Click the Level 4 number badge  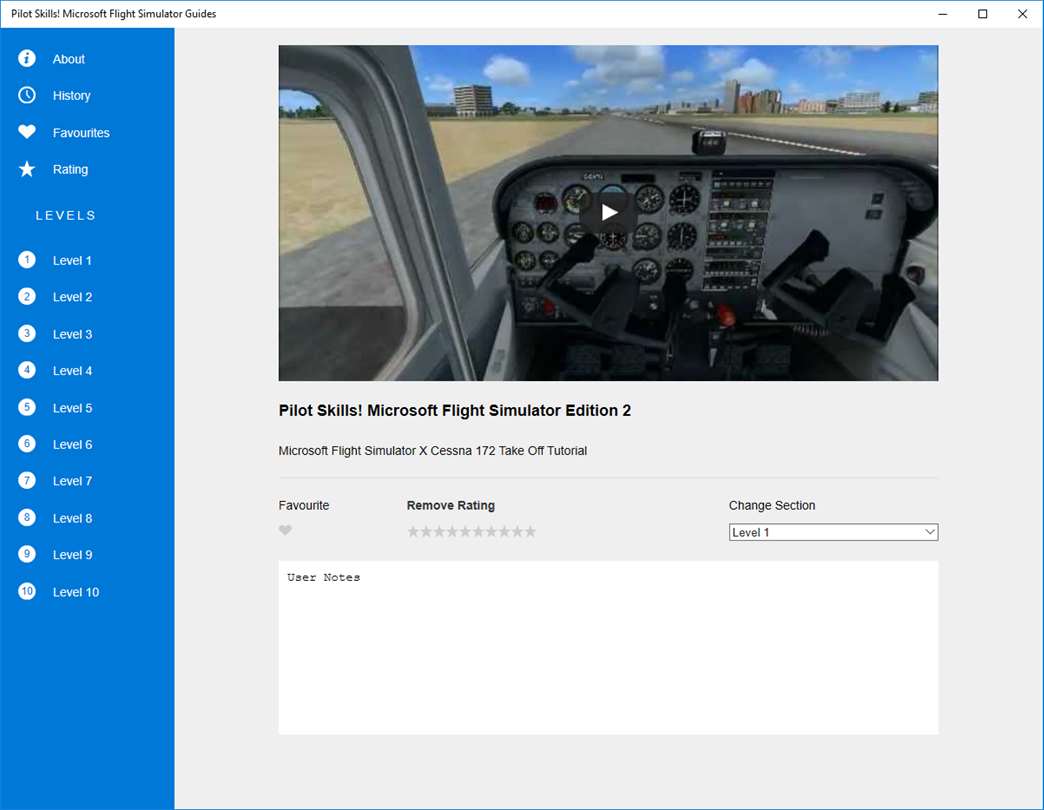pos(27,370)
